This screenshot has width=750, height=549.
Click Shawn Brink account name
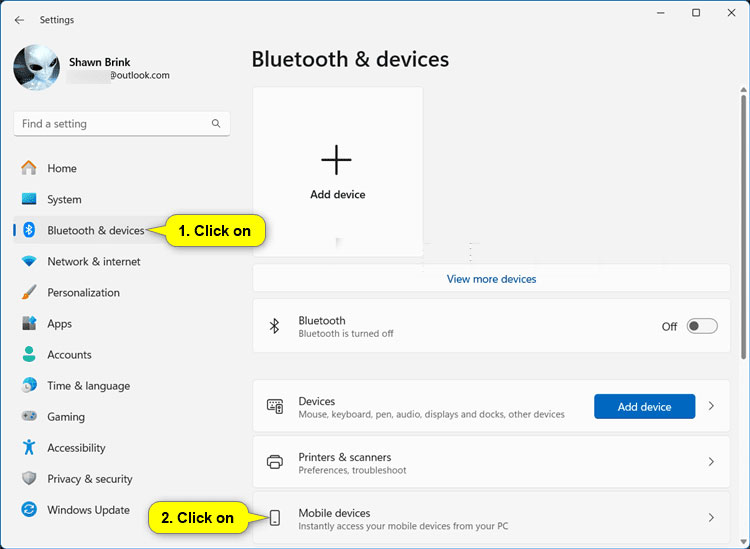99,62
